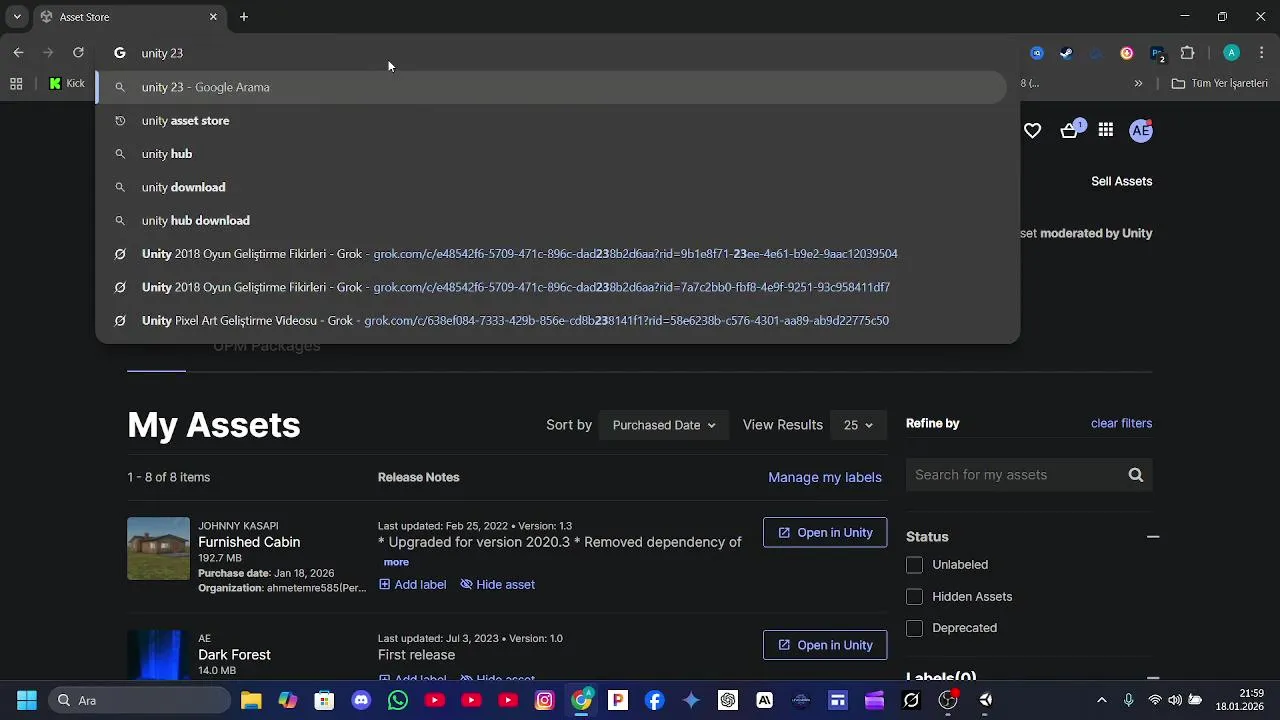Open the Chrome extensions puzzle icon
The height and width of the screenshot is (720, 1280).
1188,53
